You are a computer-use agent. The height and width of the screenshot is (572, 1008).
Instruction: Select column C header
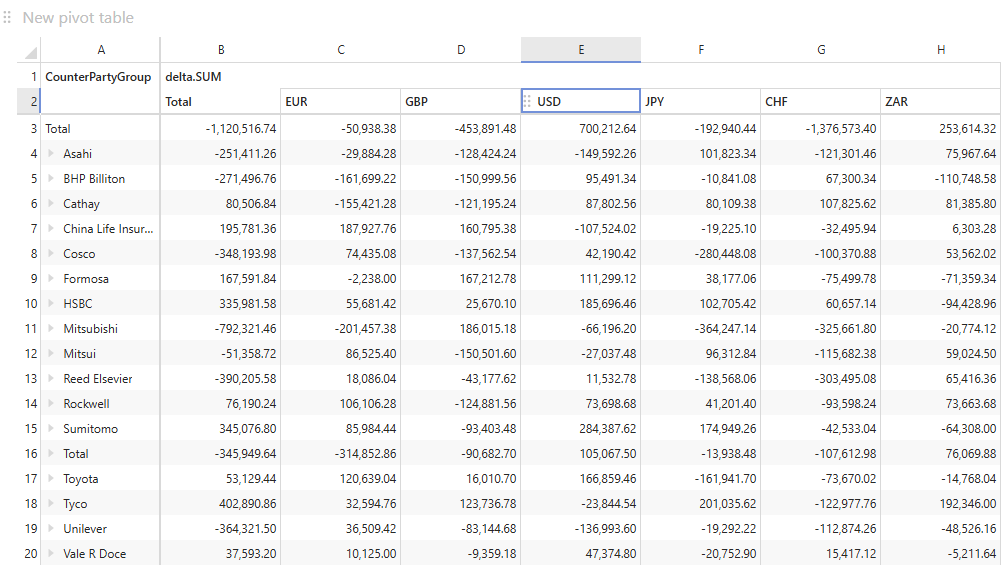pyautogui.click(x=341, y=49)
